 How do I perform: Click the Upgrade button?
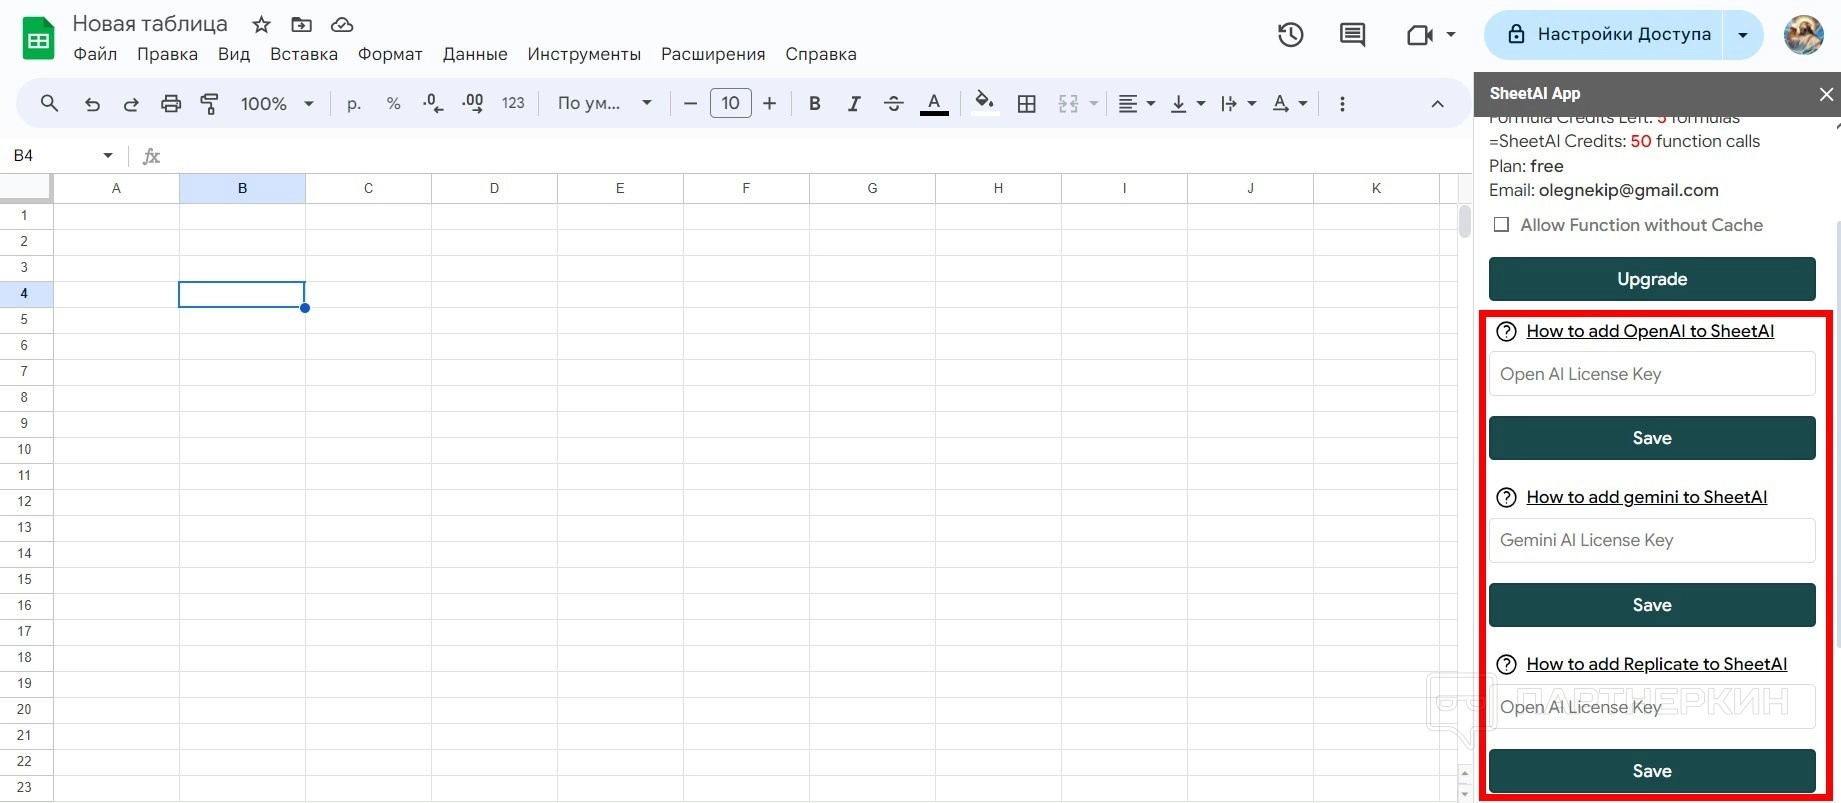1652,279
